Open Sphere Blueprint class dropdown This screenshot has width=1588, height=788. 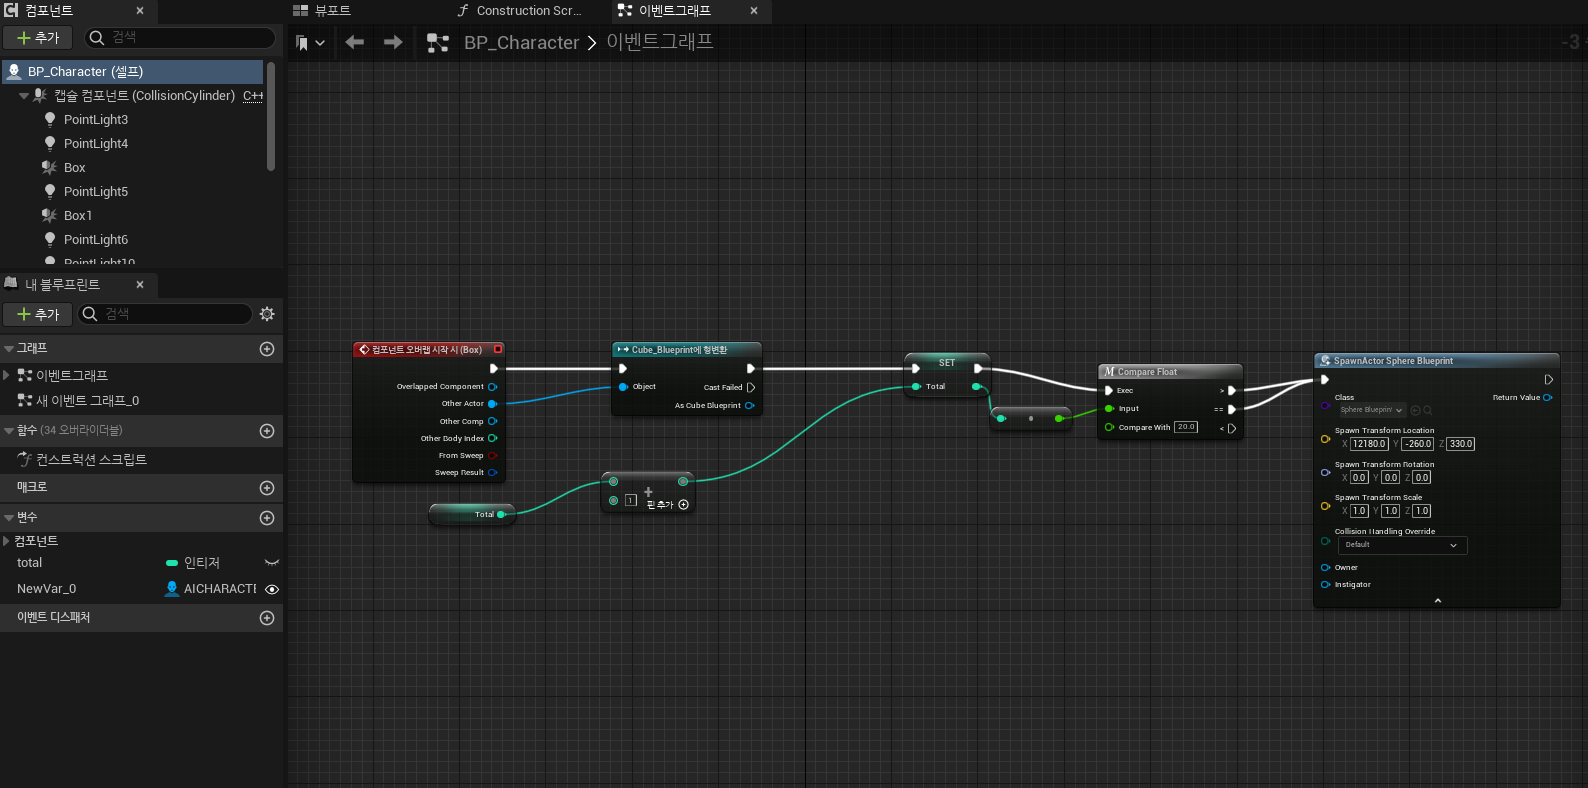[1372, 410]
